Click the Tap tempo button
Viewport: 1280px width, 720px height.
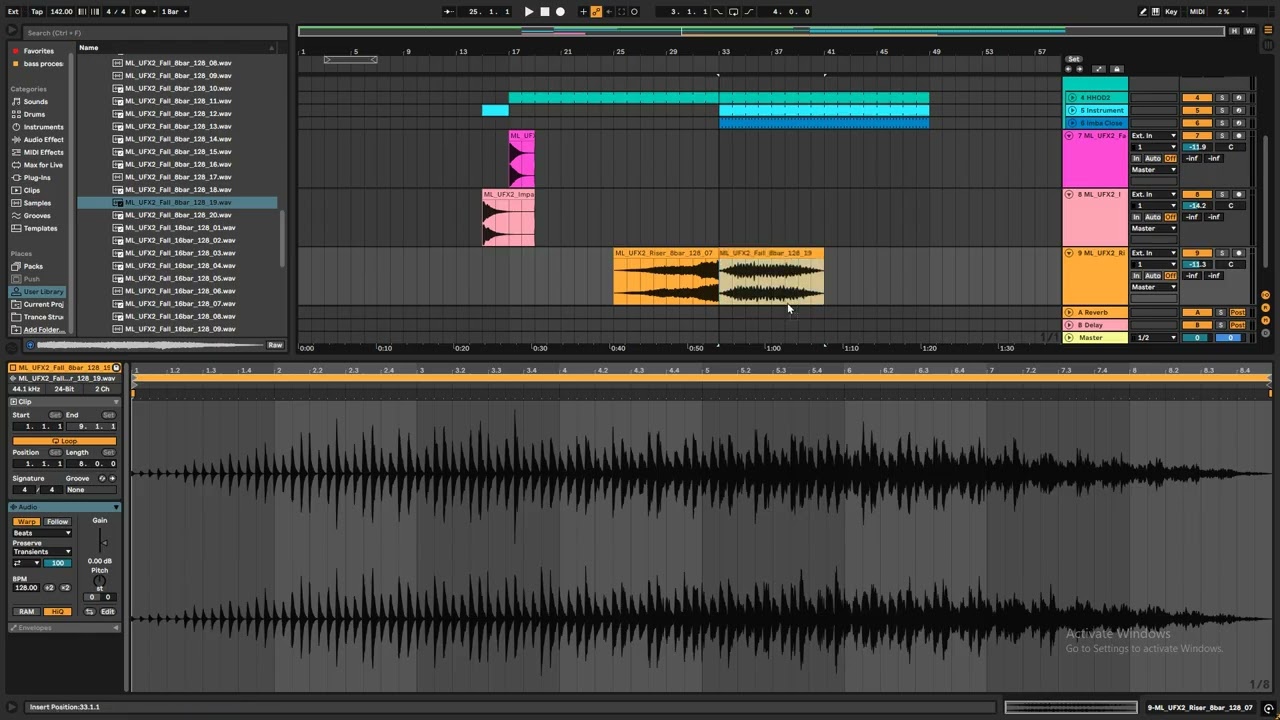point(37,12)
